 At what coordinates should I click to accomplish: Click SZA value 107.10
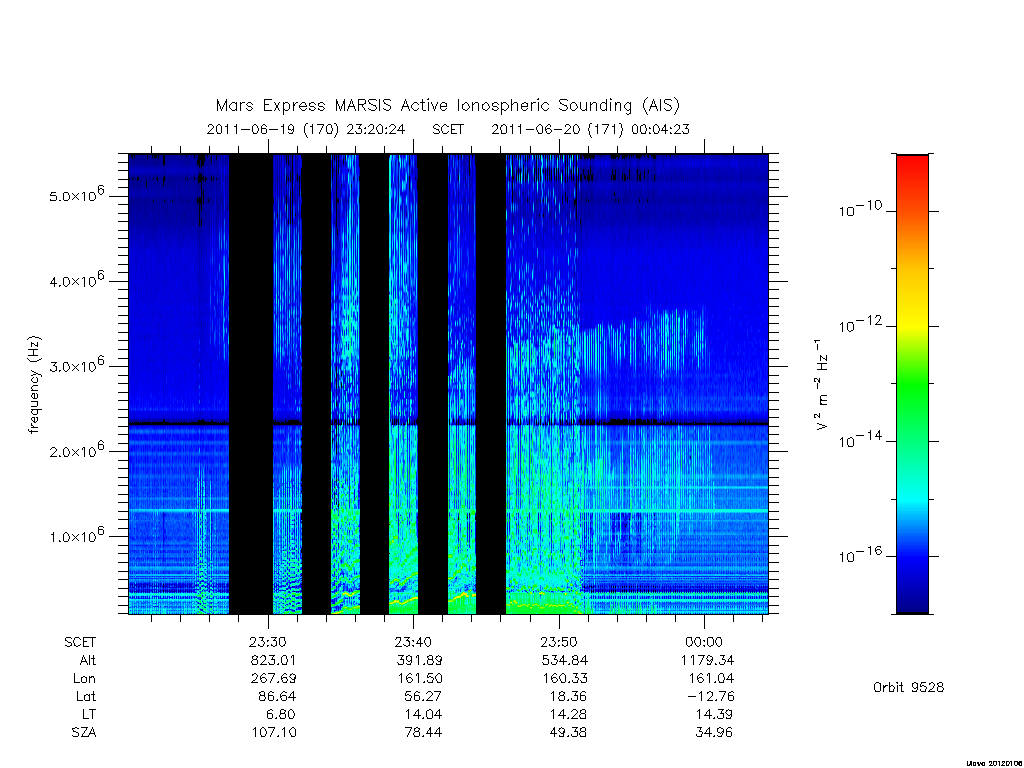click(x=274, y=733)
